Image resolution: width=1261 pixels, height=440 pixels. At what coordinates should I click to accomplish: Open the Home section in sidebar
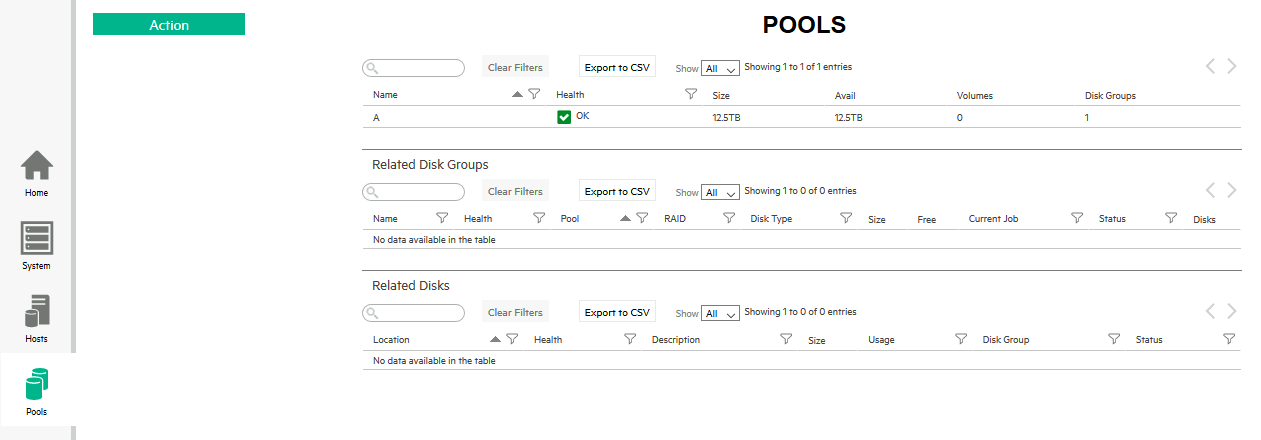(x=37, y=174)
